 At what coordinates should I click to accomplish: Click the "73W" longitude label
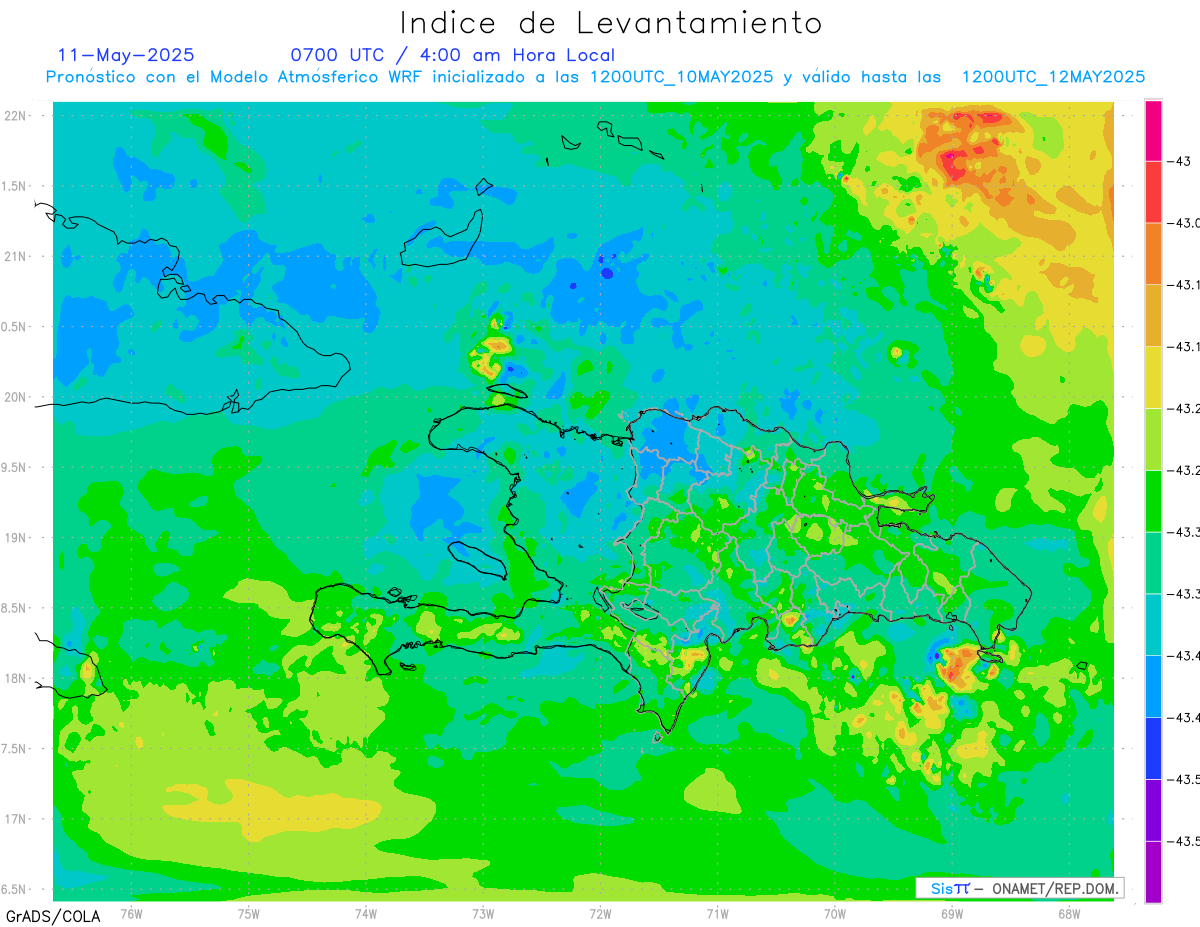[483, 913]
